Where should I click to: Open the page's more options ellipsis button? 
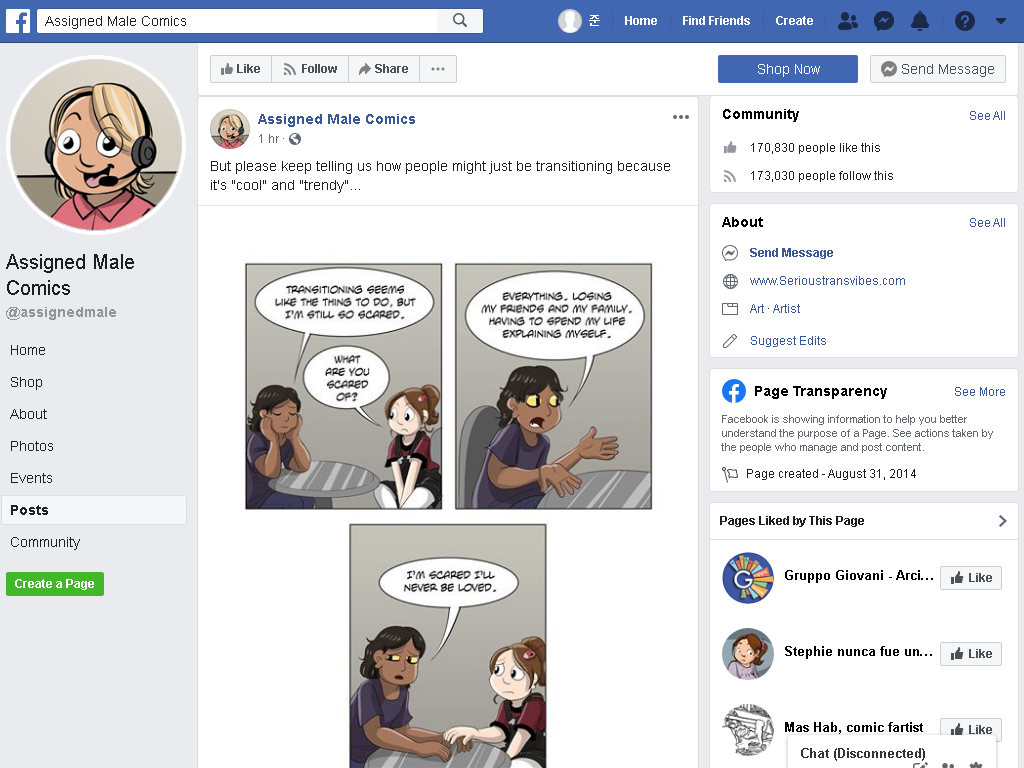pos(438,69)
